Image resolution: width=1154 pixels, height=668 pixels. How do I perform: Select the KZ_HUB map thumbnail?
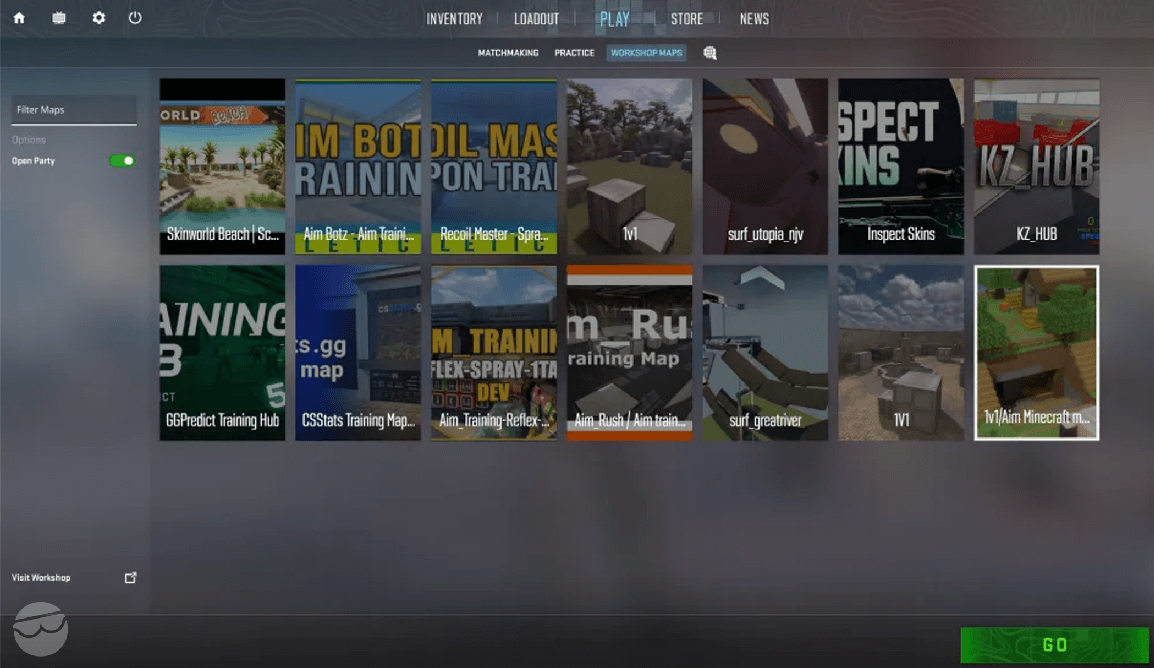(x=1036, y=167)
